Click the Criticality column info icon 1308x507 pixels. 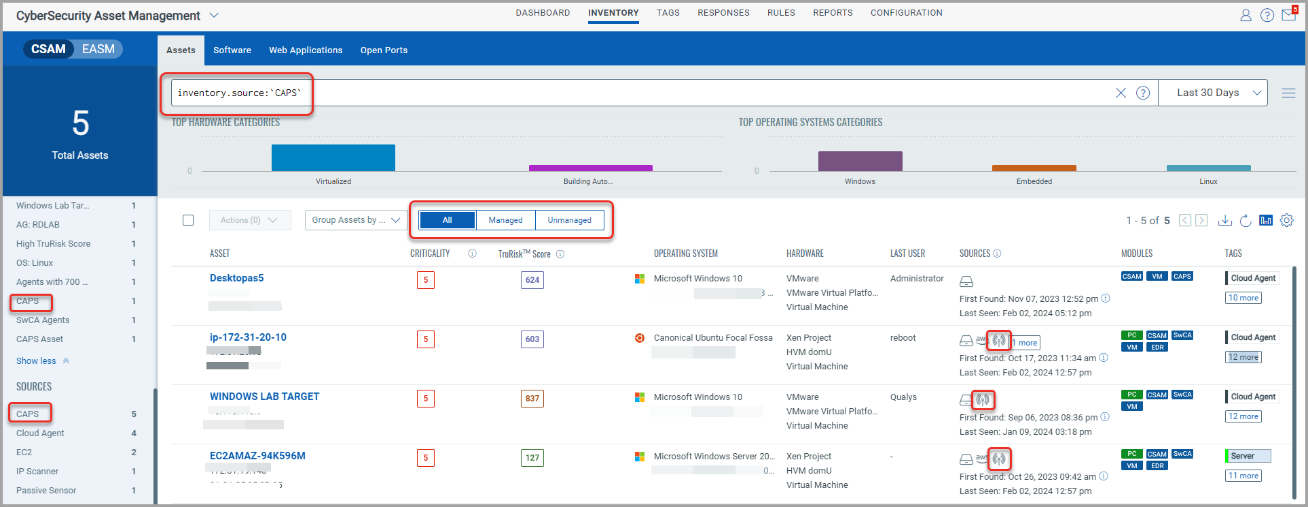tap(472, 254)
